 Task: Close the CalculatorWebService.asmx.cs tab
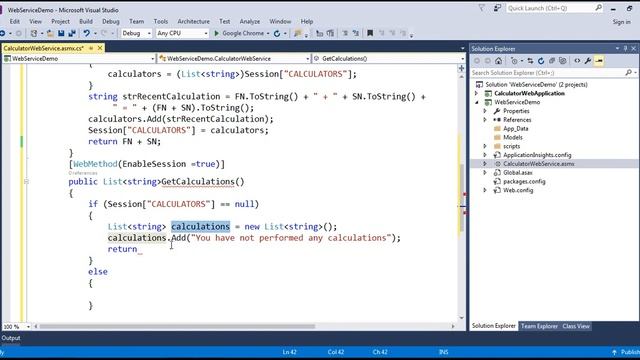[x=100, y=48]
